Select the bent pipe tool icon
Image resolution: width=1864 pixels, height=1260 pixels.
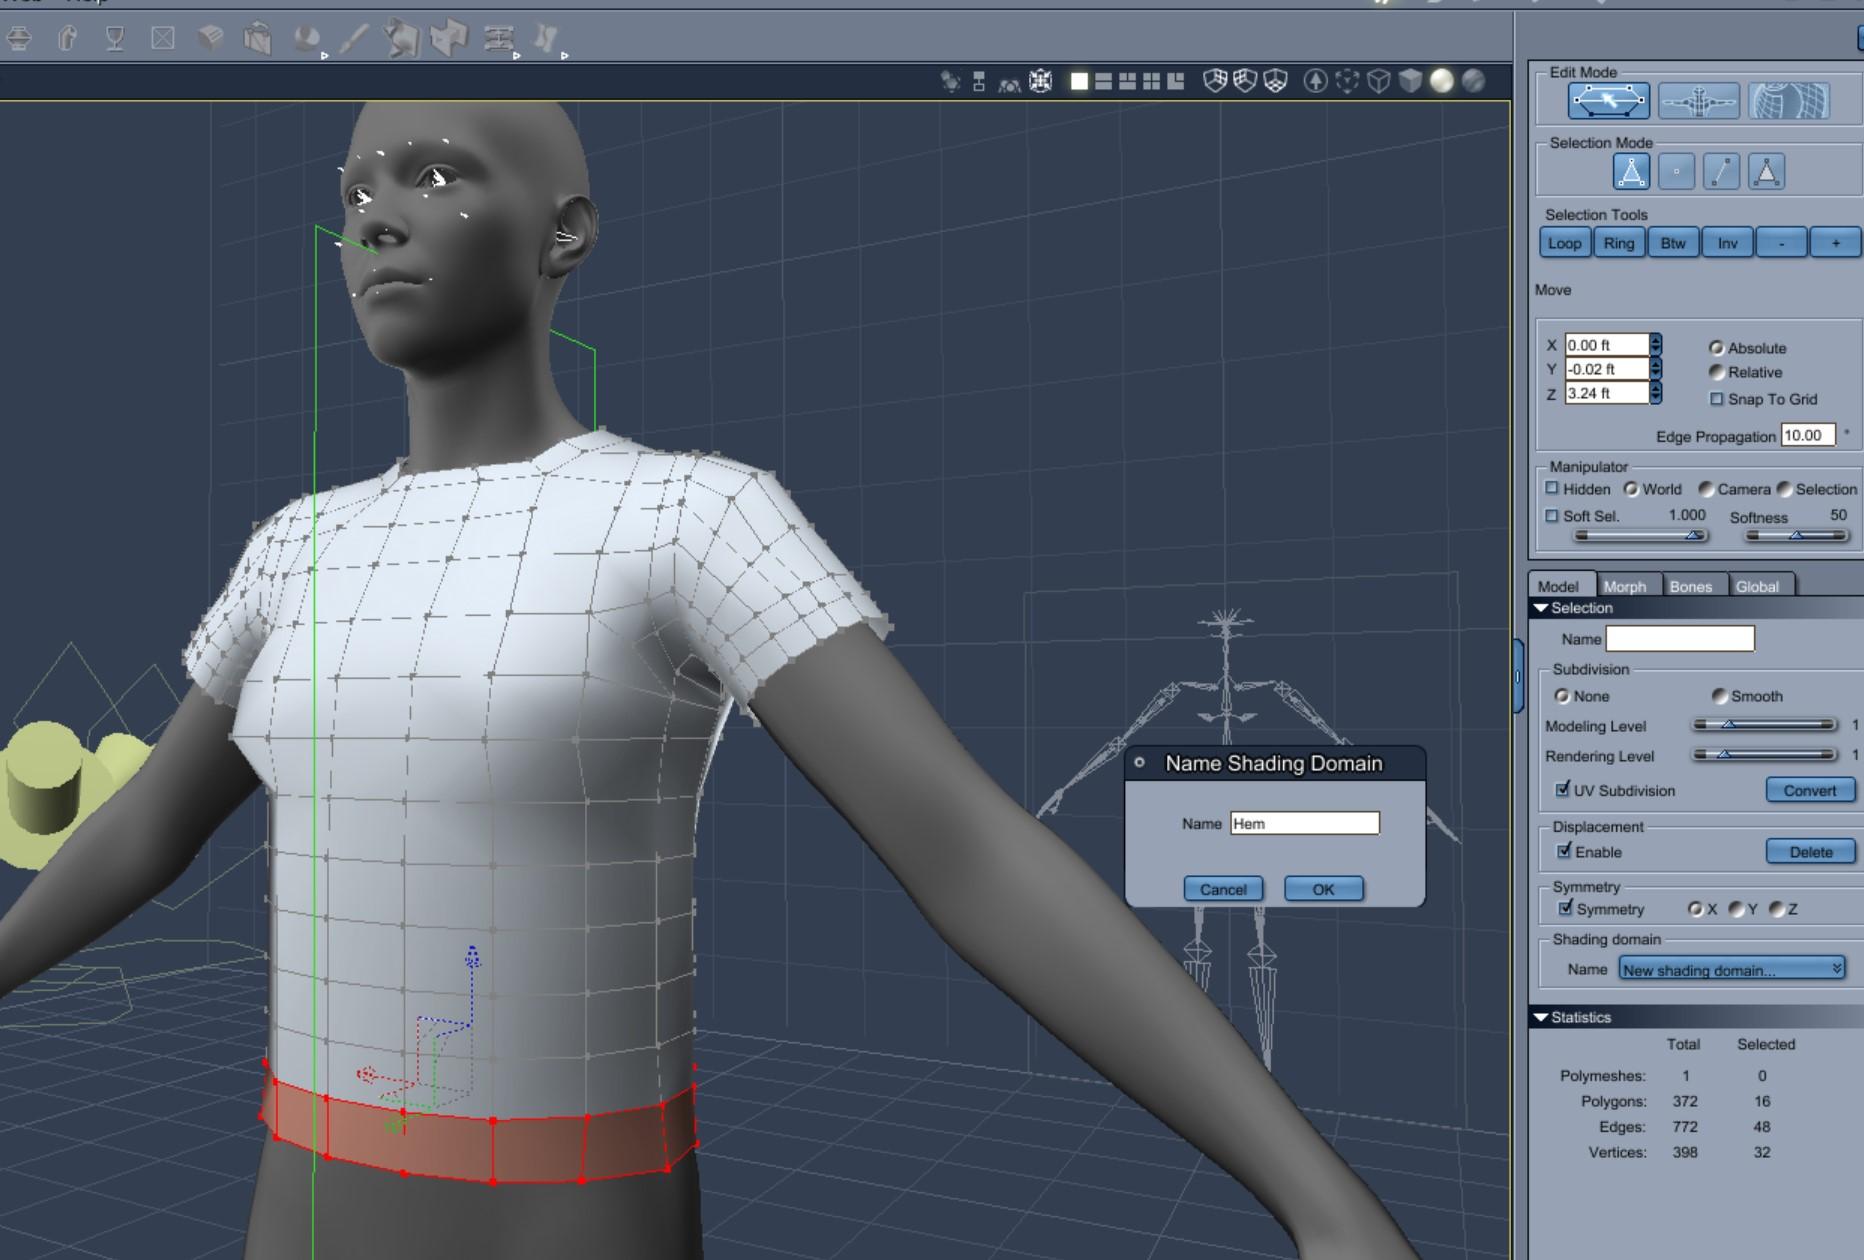click(67, 39)
